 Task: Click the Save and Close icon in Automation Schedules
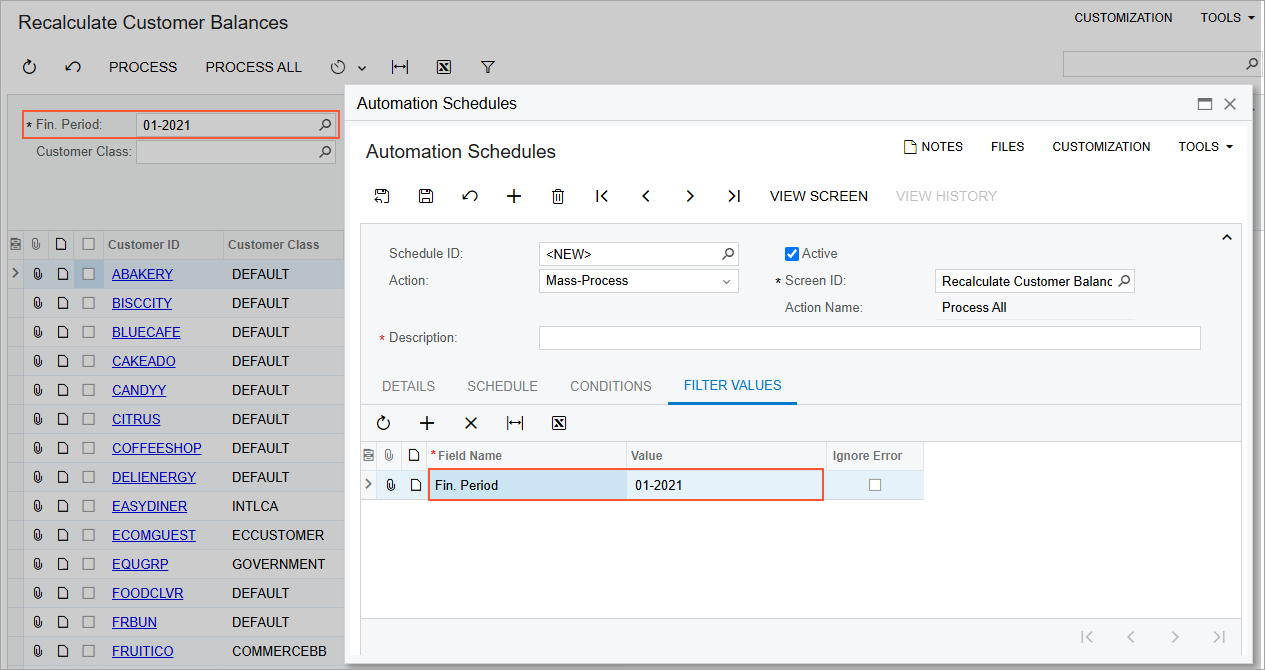coord(382,196)
